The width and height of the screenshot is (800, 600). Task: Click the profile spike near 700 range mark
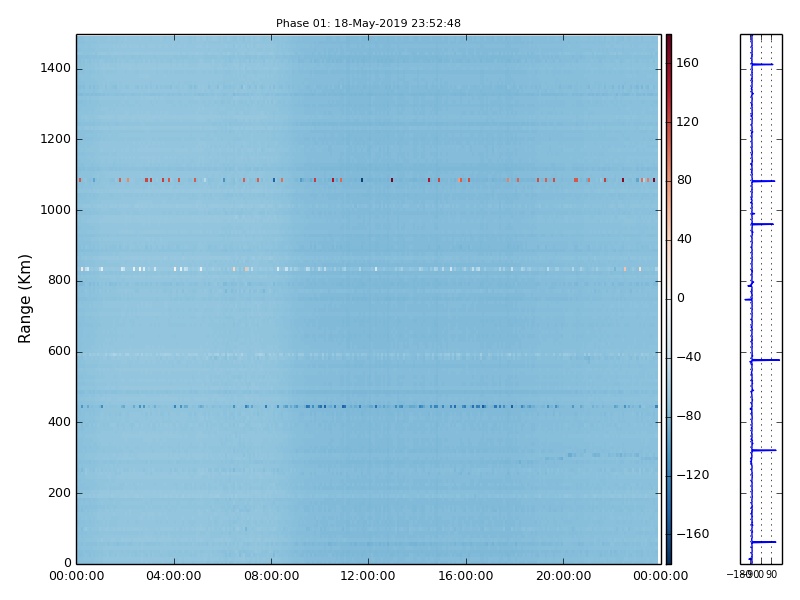point(765,360)
